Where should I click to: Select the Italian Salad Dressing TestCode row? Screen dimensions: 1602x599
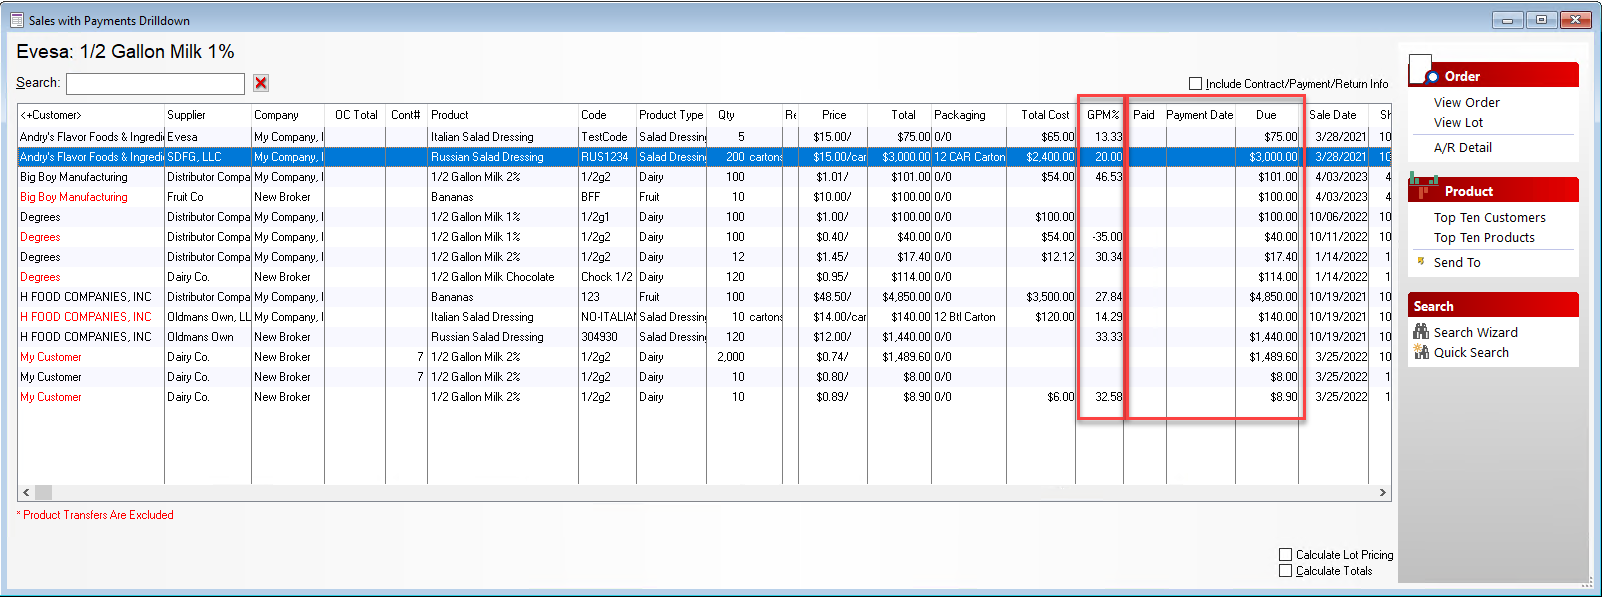[x=704, y=137]
